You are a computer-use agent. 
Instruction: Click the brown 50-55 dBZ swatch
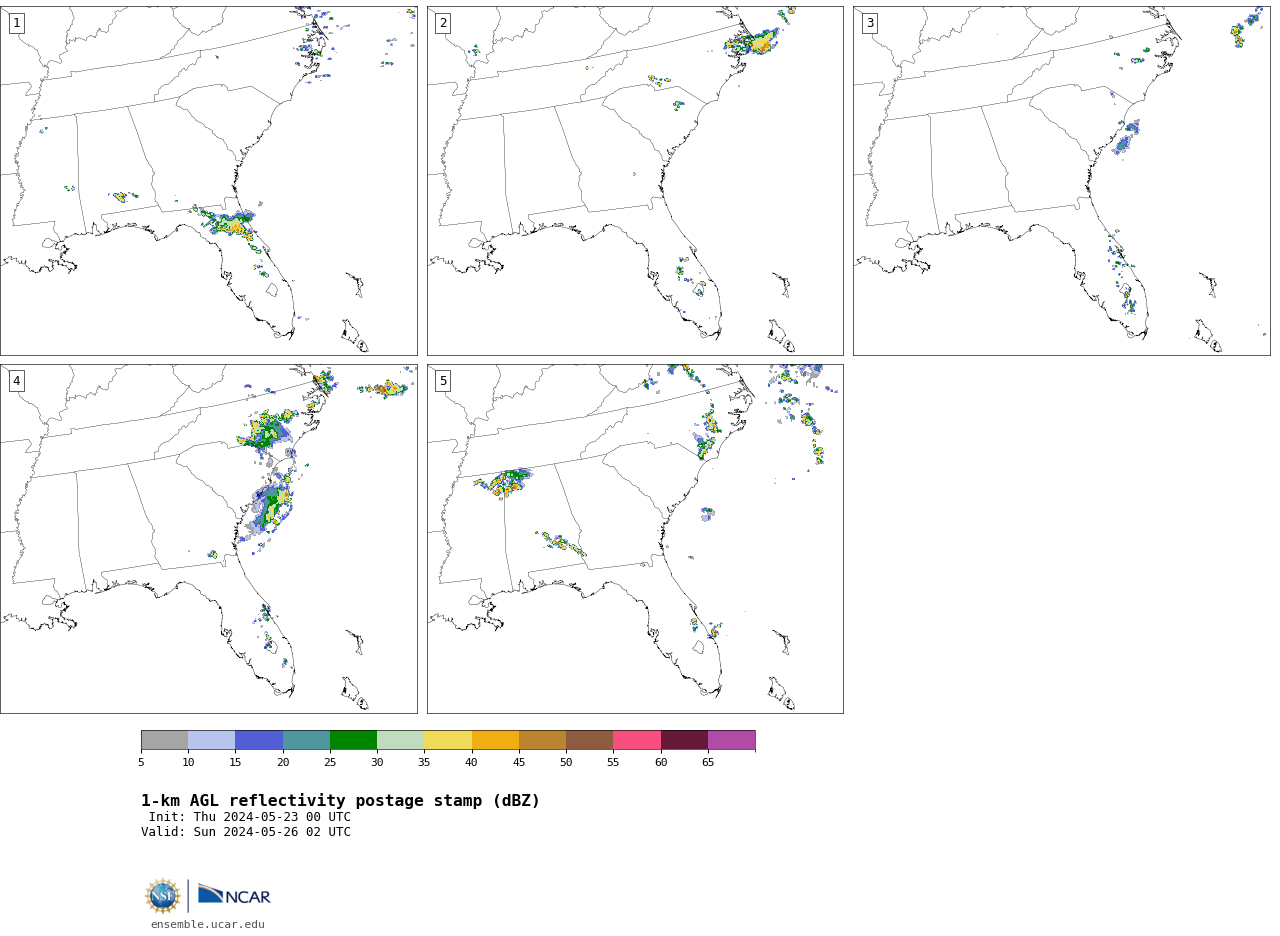590,740
